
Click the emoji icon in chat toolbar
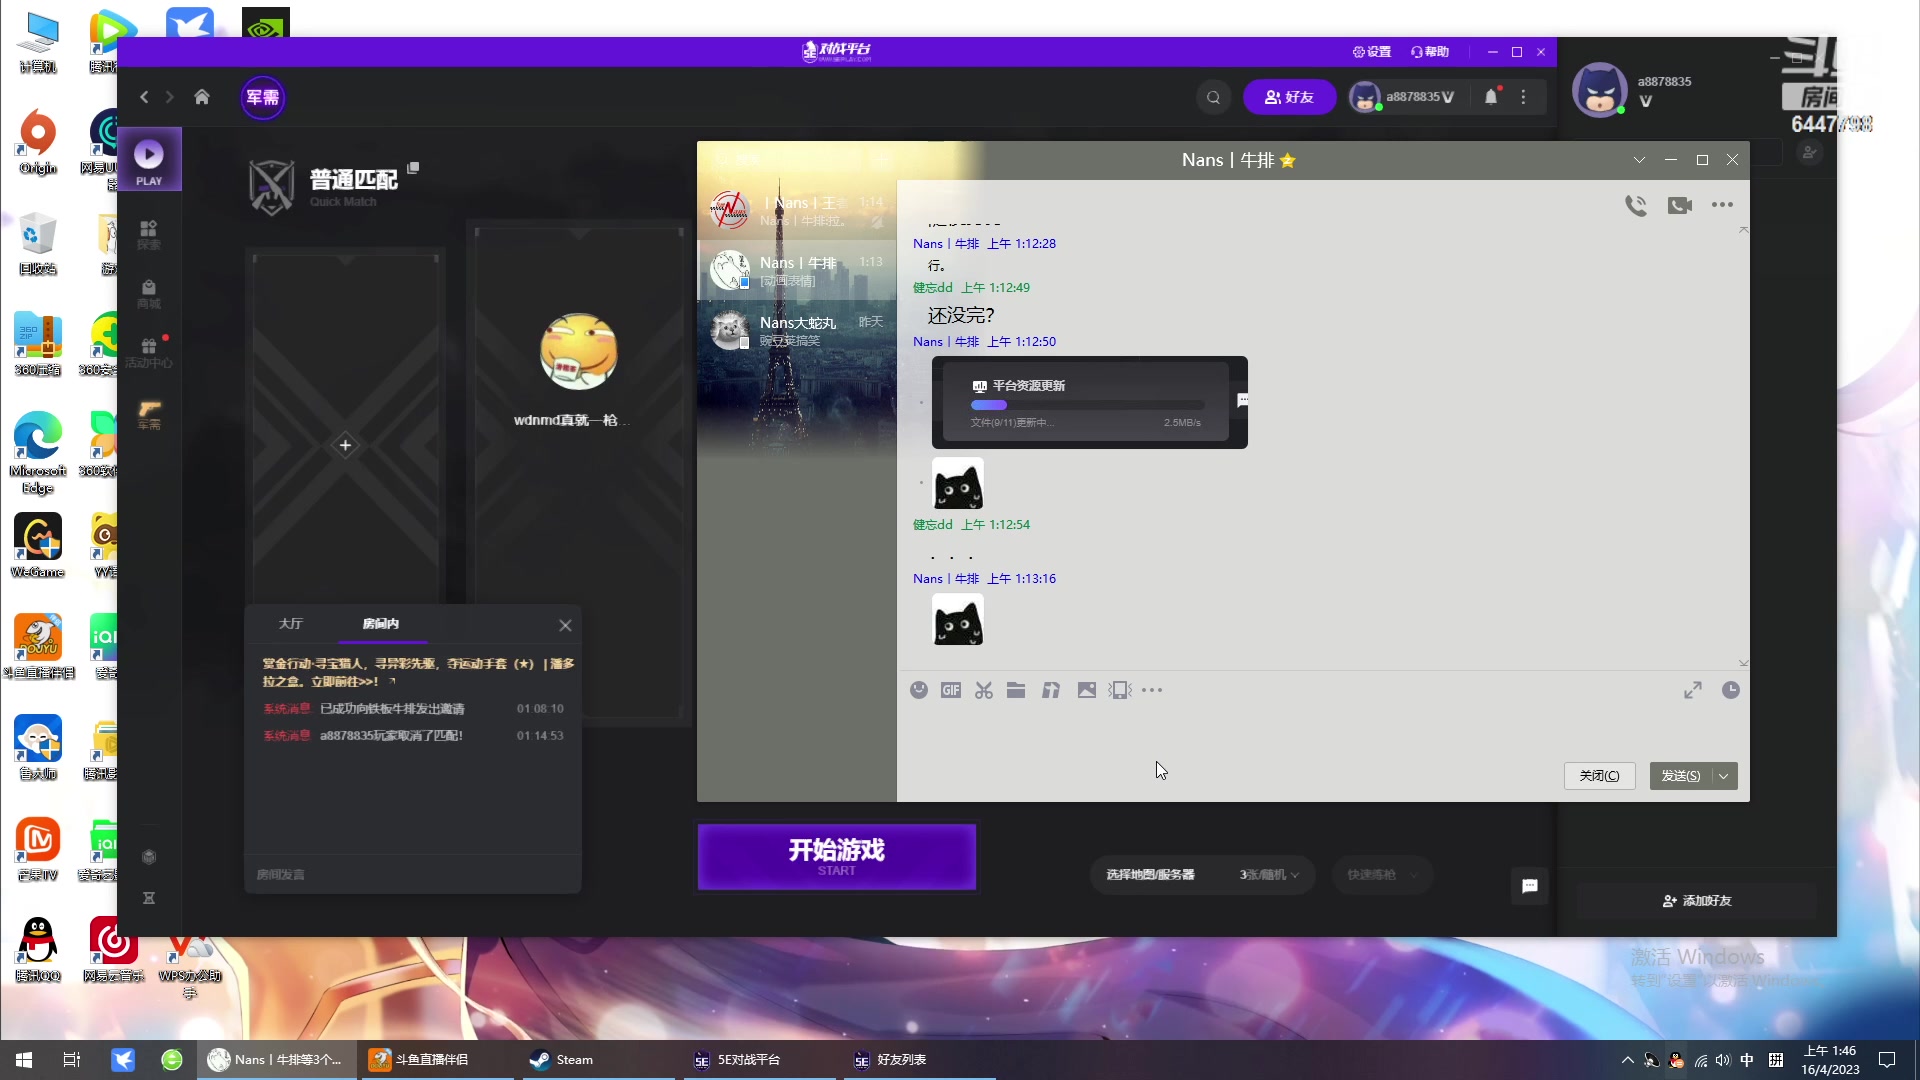[x=919, y=690]
